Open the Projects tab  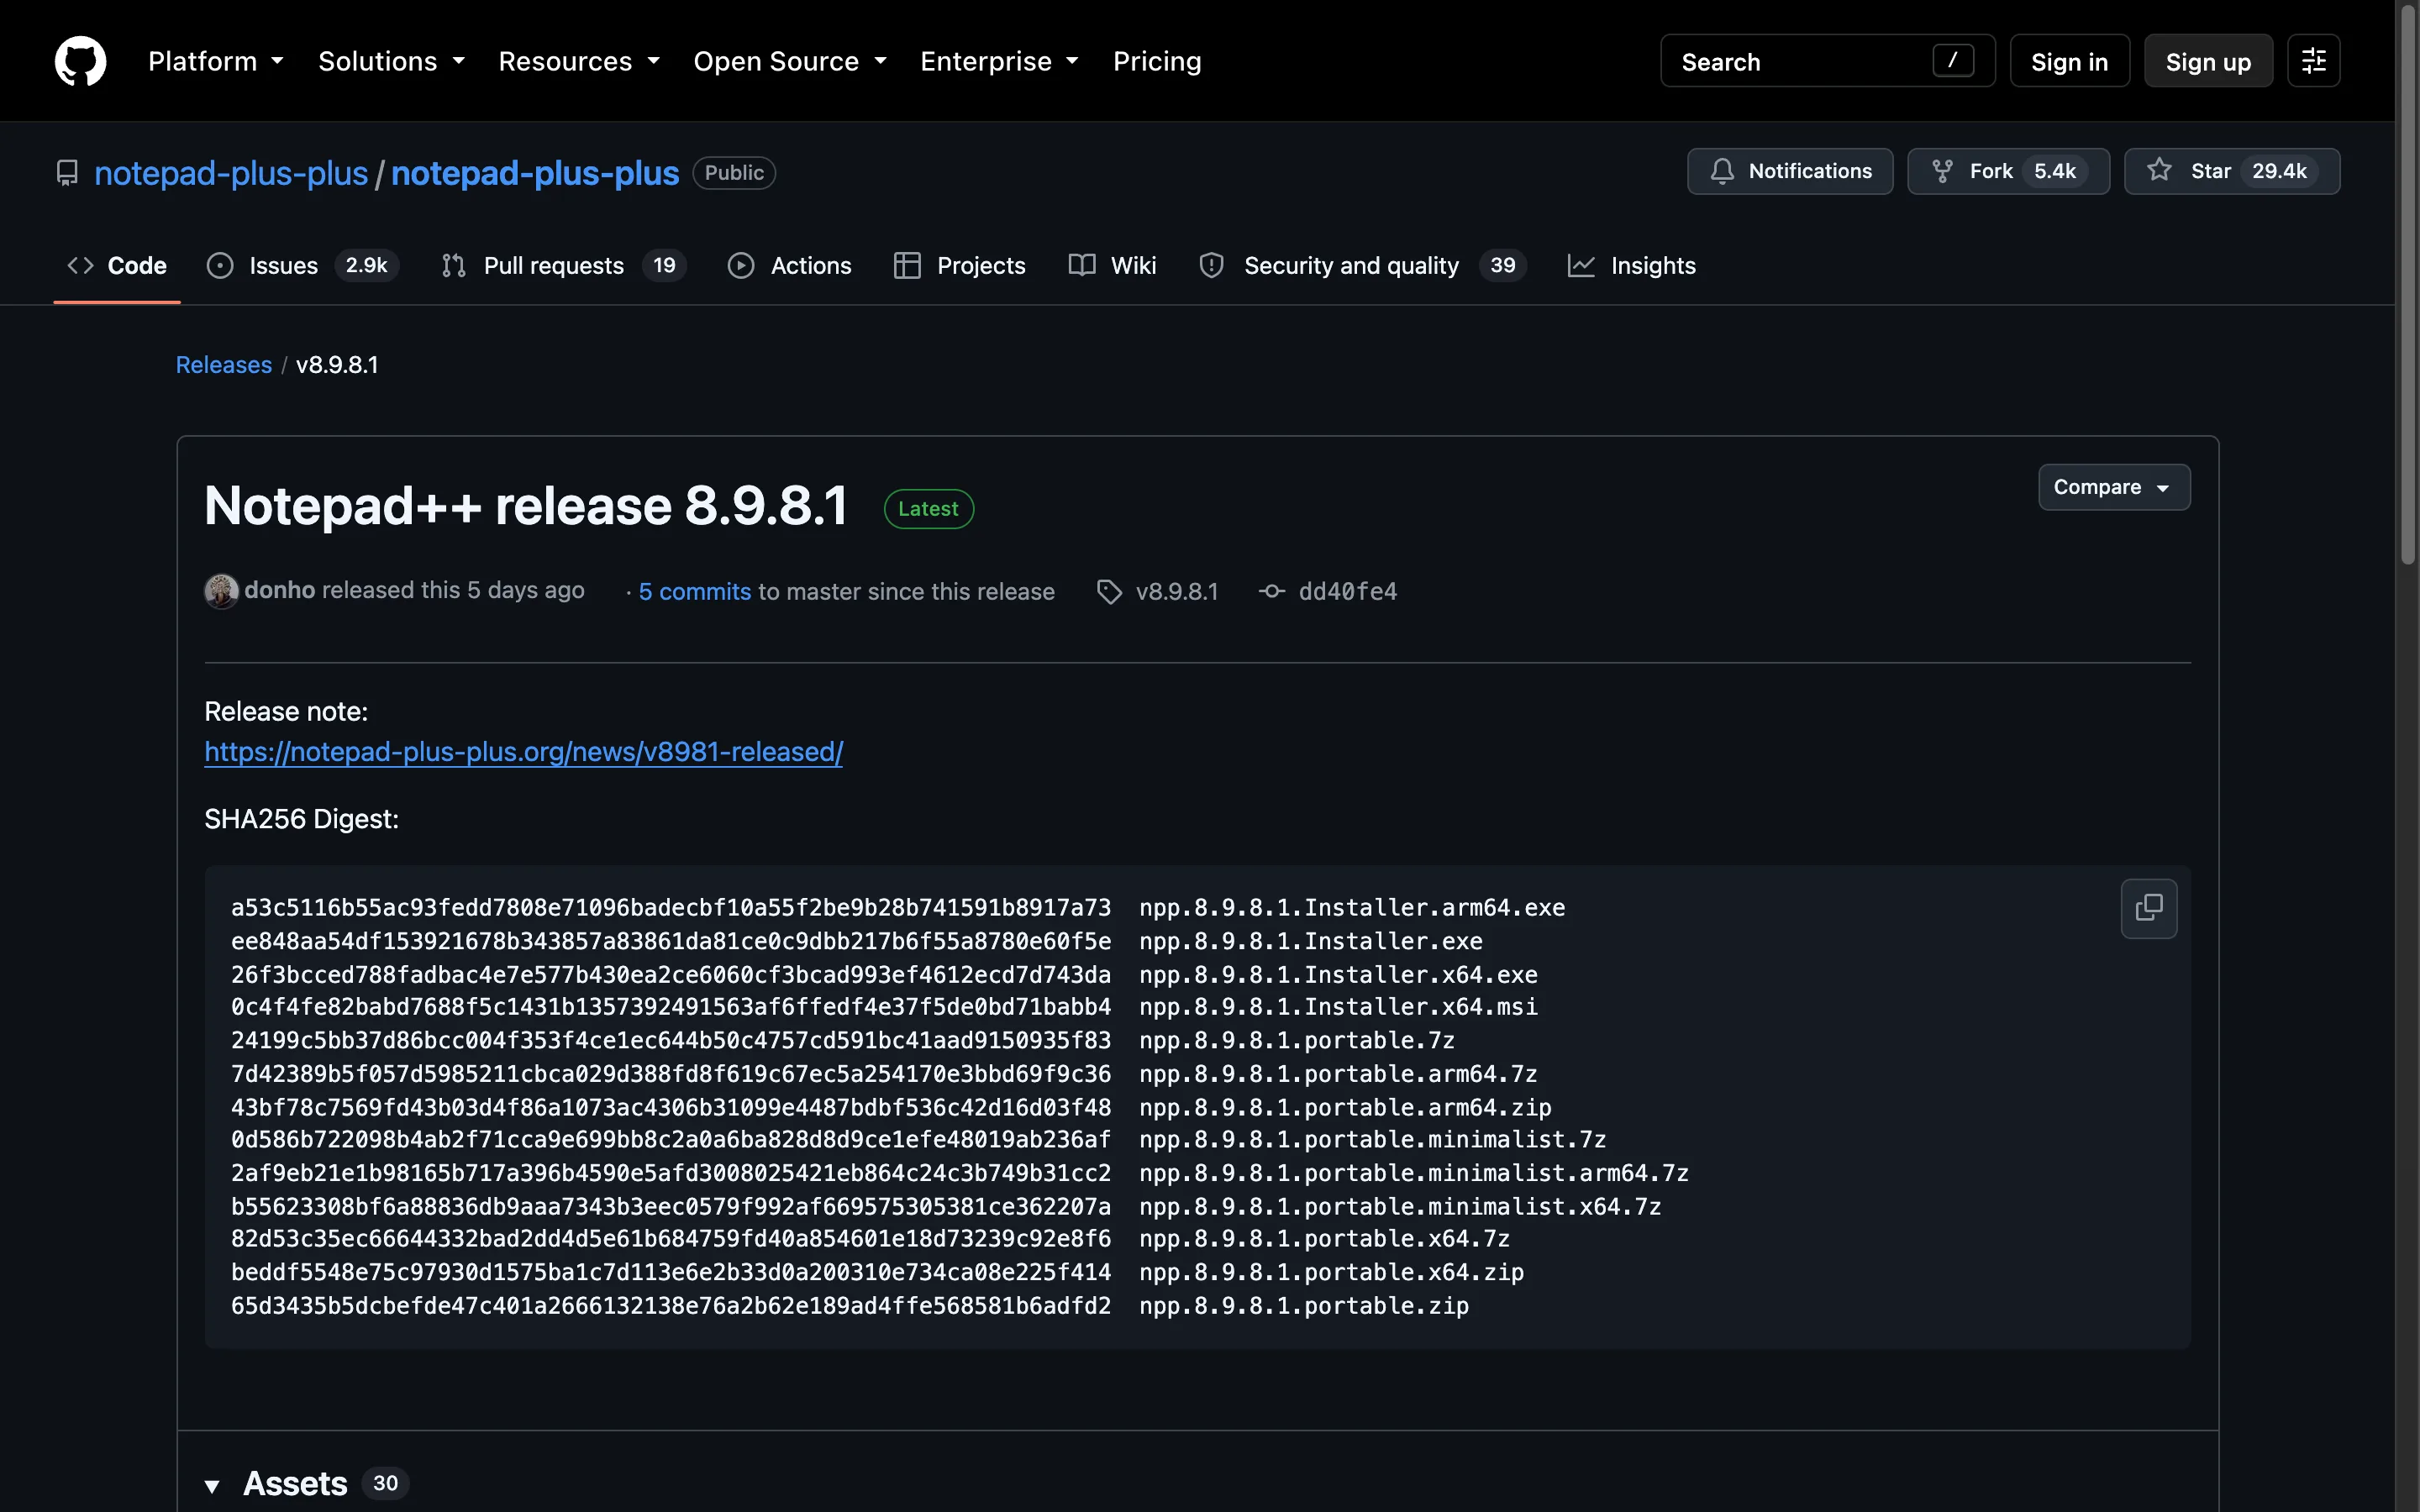tap(960, 265)
